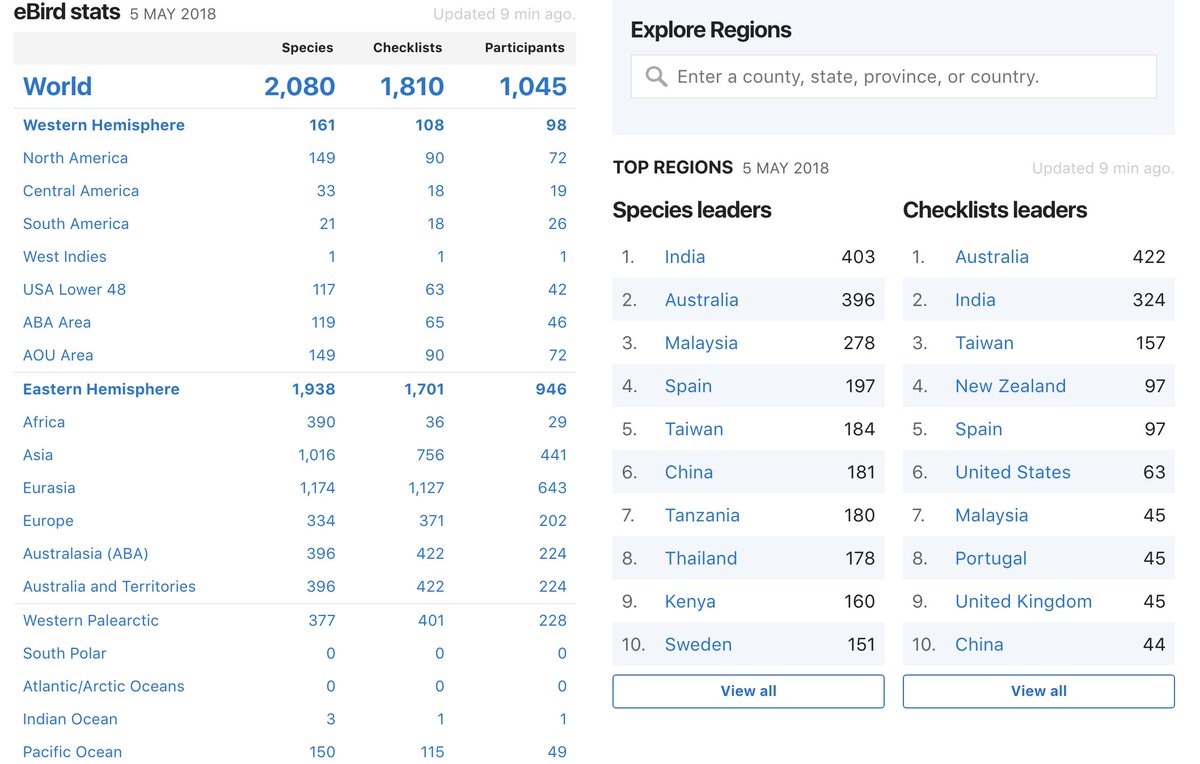Open Spain in Species leaders

pos(689,386)
